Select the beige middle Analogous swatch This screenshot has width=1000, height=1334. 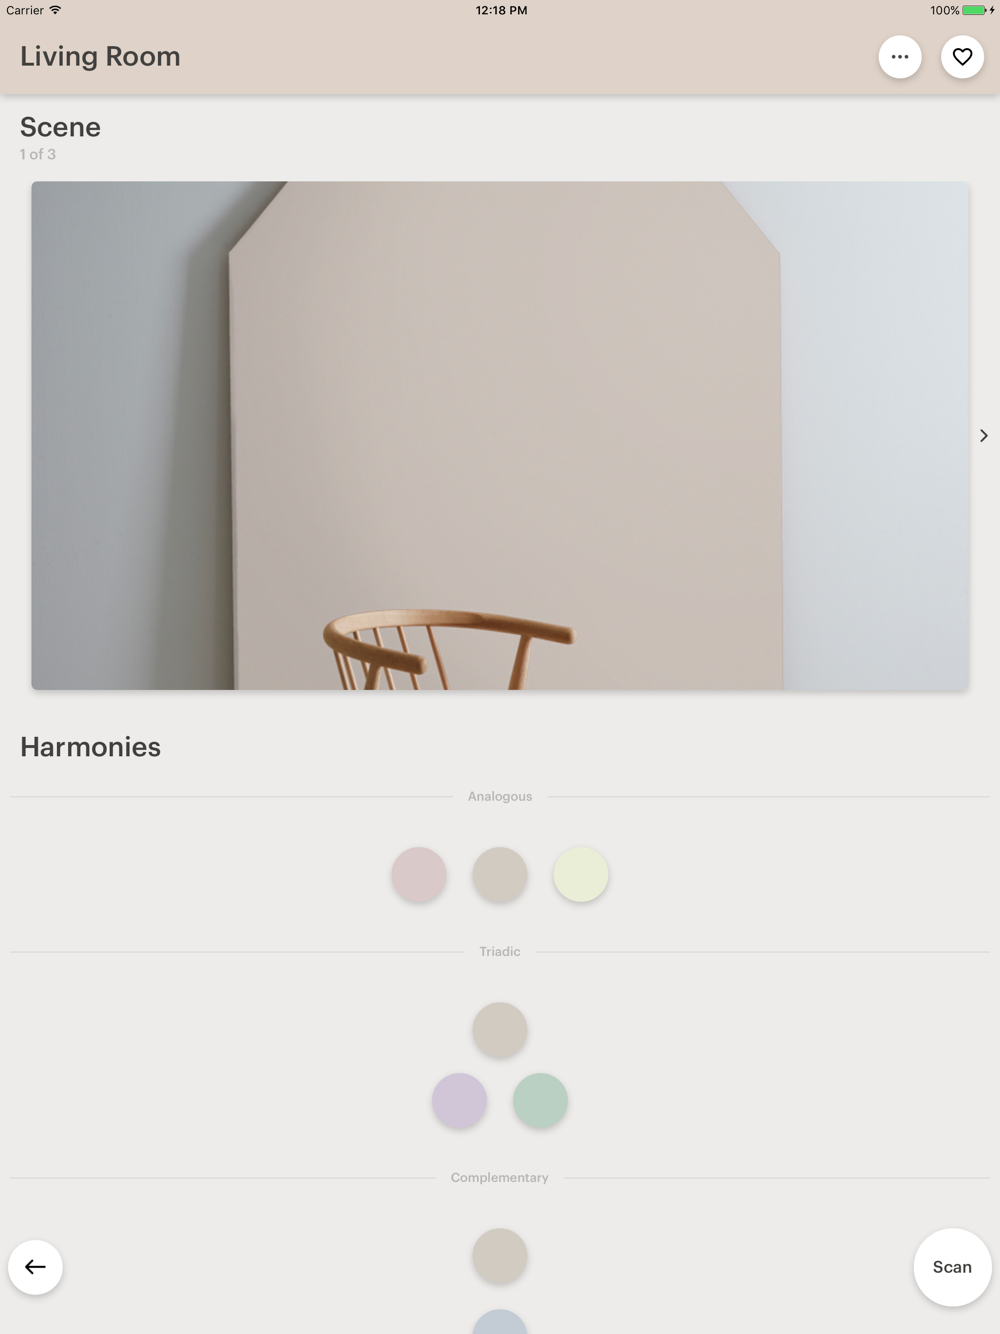click(x=500, y=874)
